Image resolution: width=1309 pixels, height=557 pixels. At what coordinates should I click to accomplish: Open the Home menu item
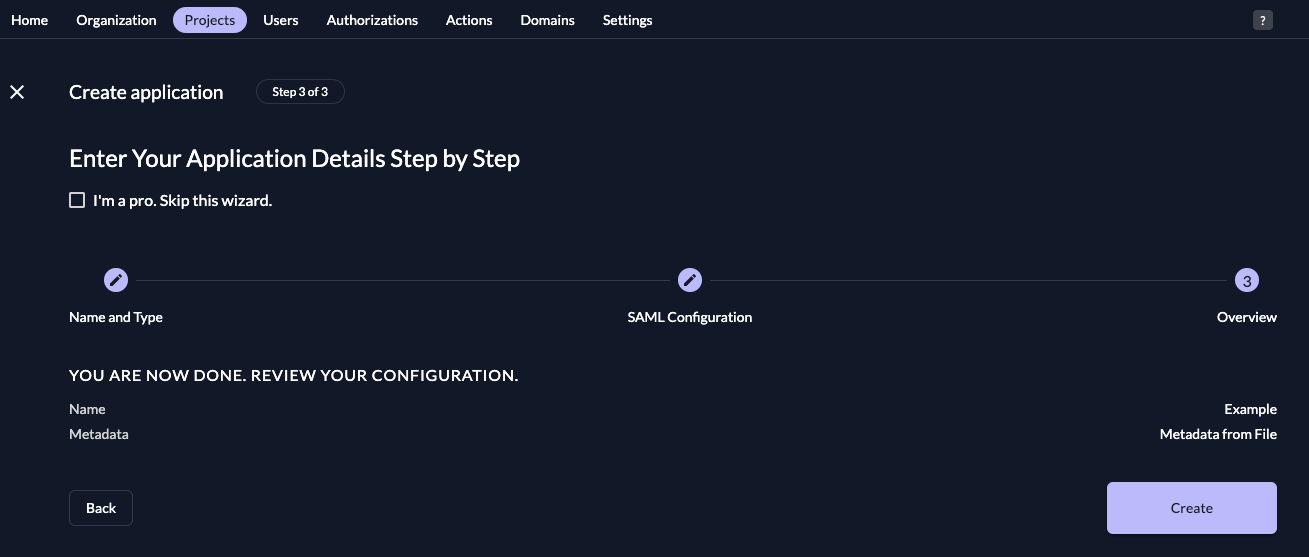click(x=30, y=20)
